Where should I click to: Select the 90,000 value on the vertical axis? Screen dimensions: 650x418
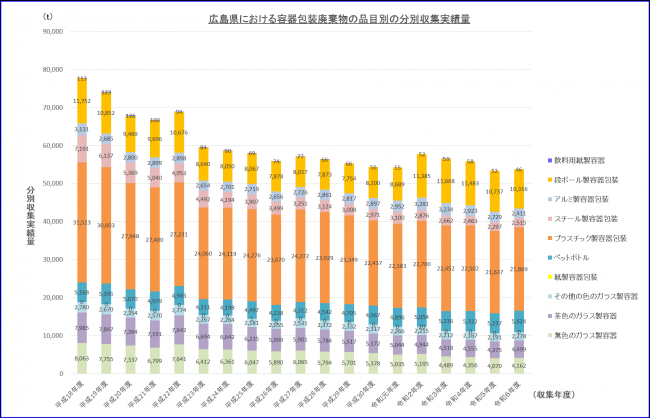pos(53,31)
